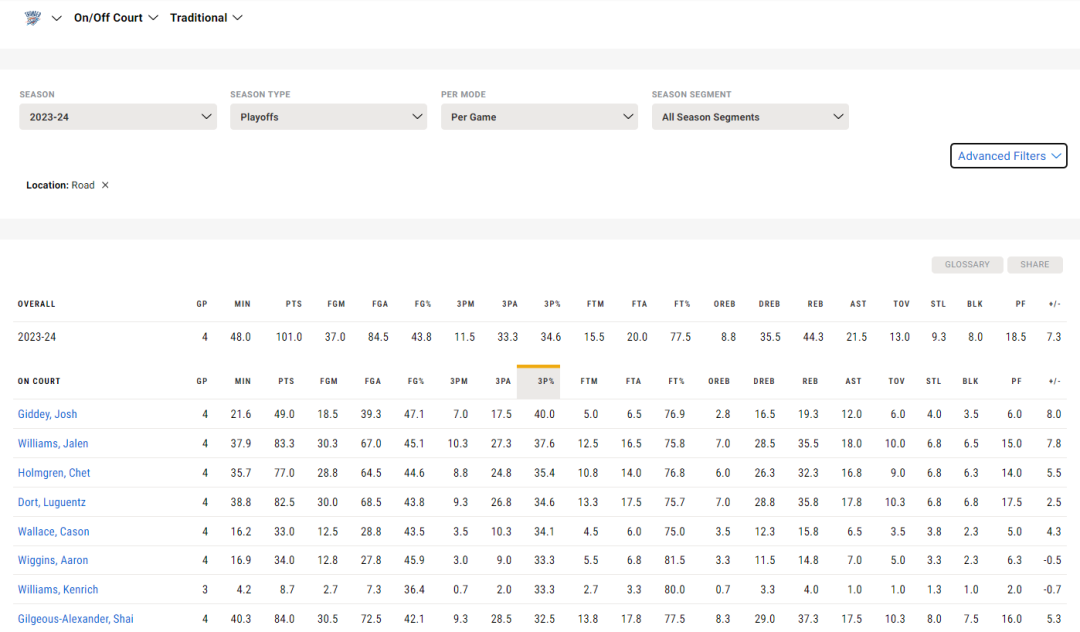Sort On Court table by 3P%
The height and width of the screenshot is (632, 1080).
[539, 381]
